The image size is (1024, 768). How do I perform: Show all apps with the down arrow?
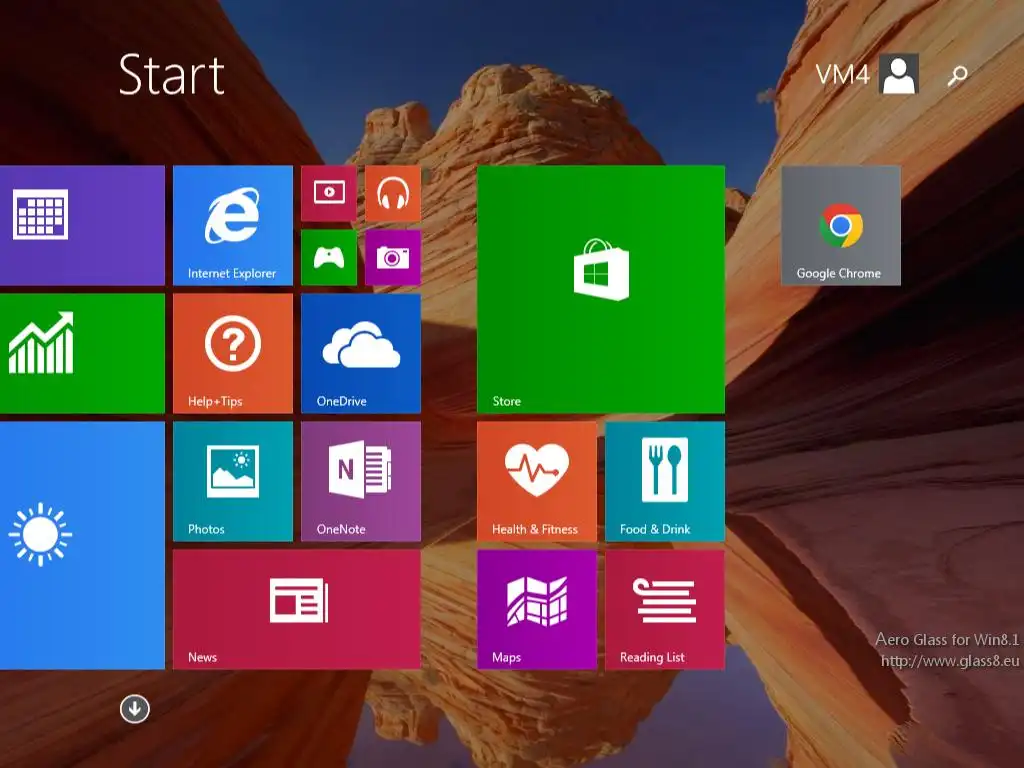click(x=135, y=709)
